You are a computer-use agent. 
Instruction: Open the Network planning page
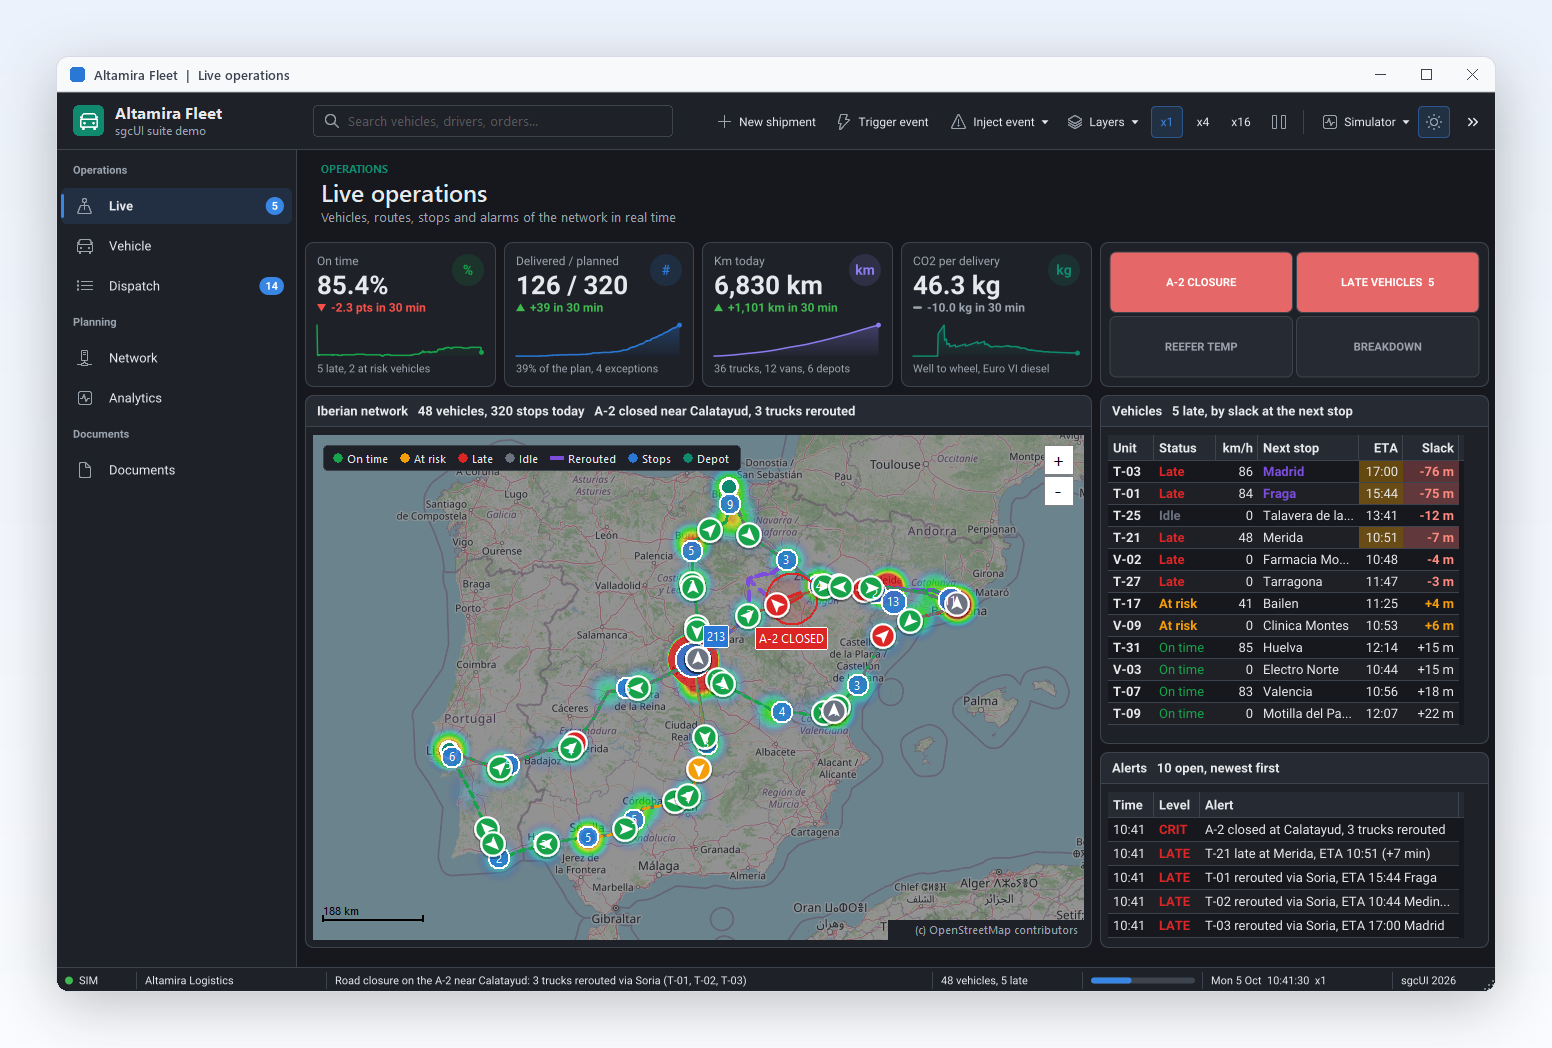[x=176, y=358]
